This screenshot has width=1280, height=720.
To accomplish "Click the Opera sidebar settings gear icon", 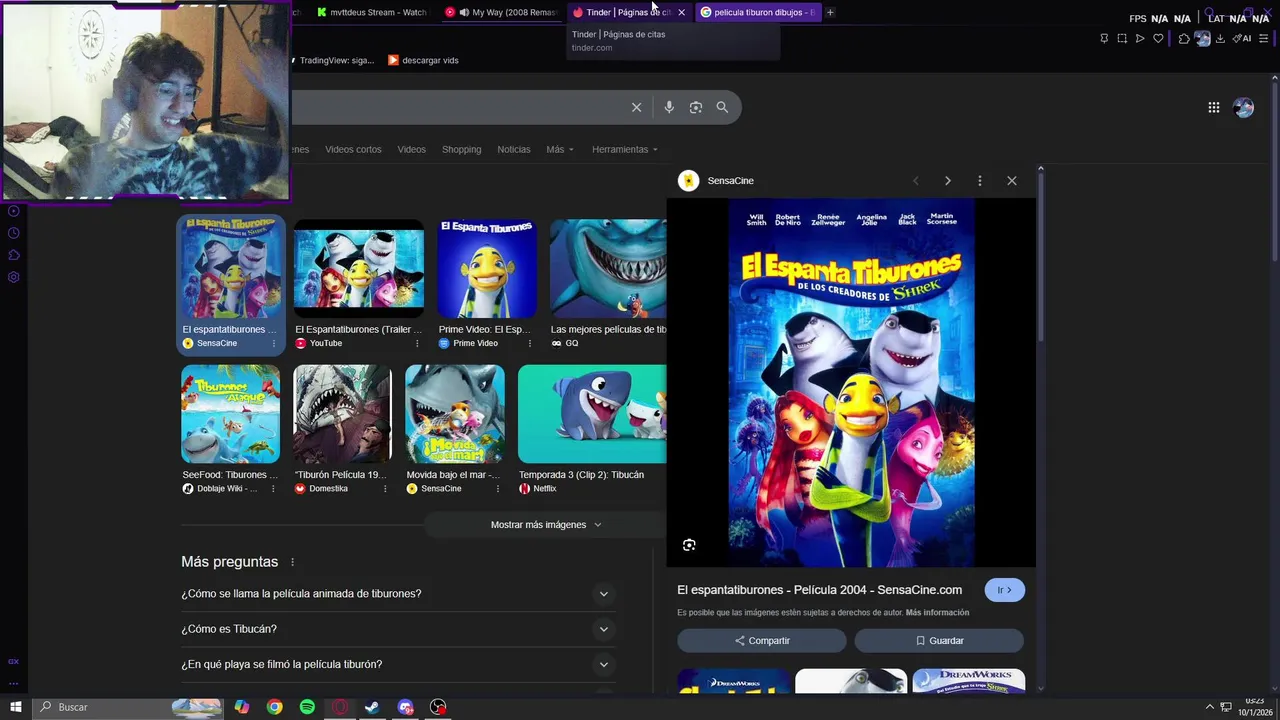I will (14, 277).
